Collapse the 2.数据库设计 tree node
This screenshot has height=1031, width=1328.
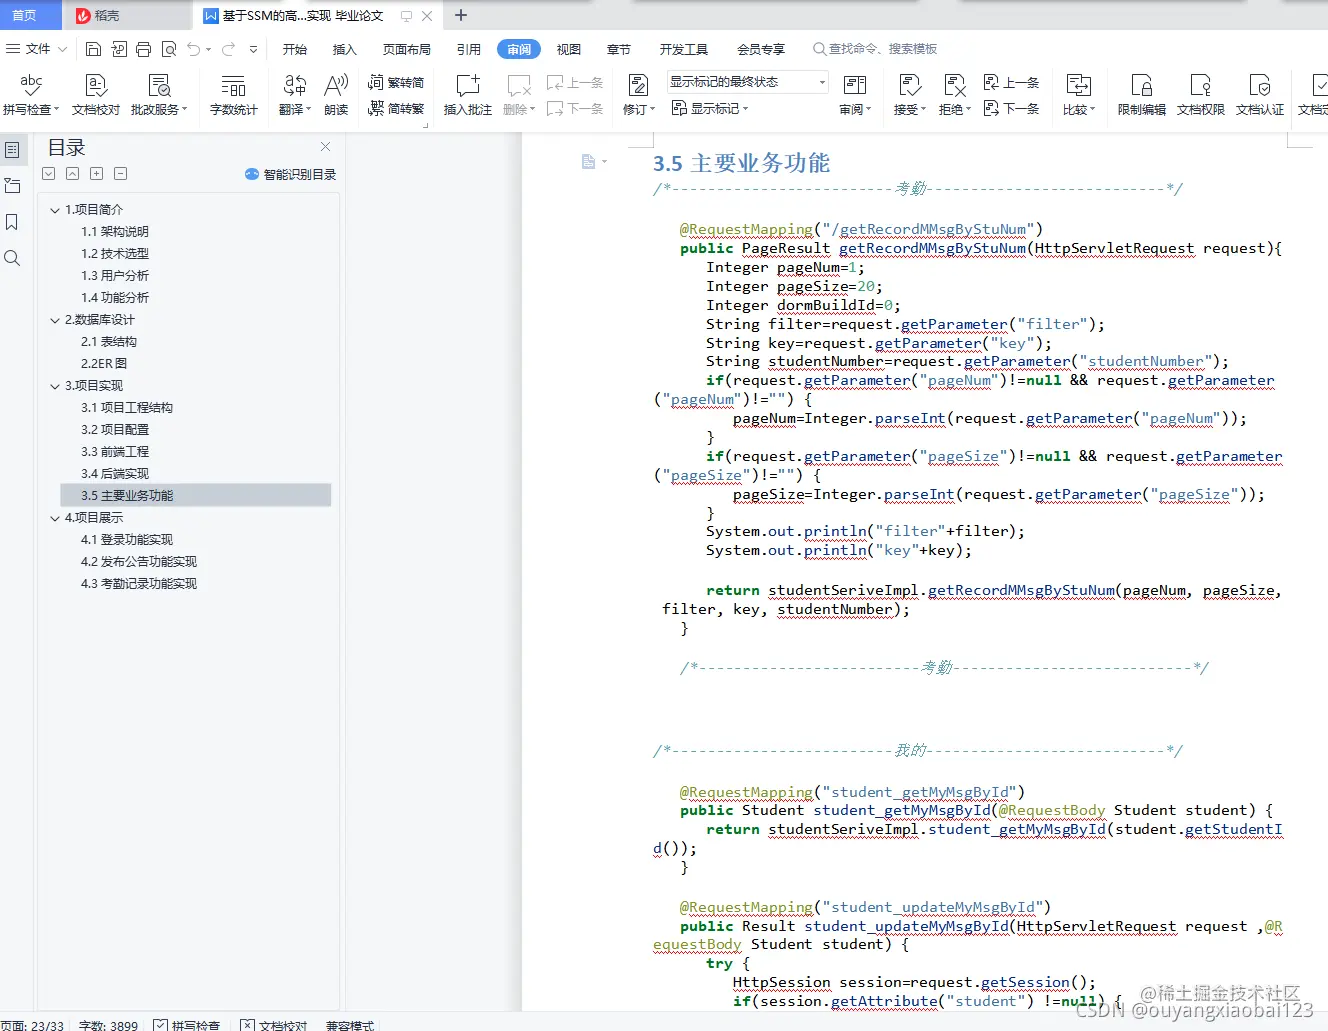[x=55, y=320]
